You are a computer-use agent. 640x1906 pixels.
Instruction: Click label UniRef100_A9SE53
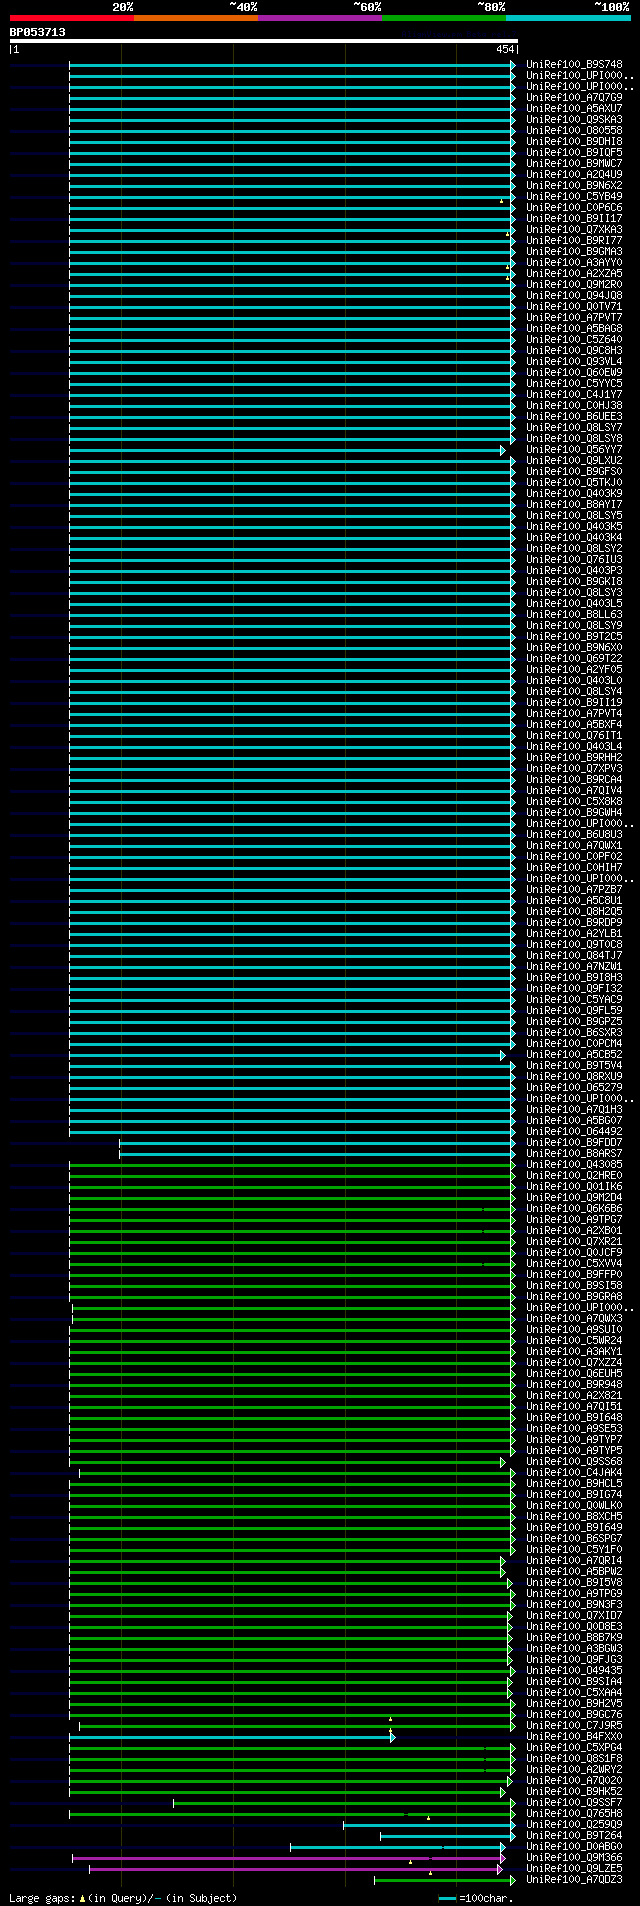(574, 1428)
